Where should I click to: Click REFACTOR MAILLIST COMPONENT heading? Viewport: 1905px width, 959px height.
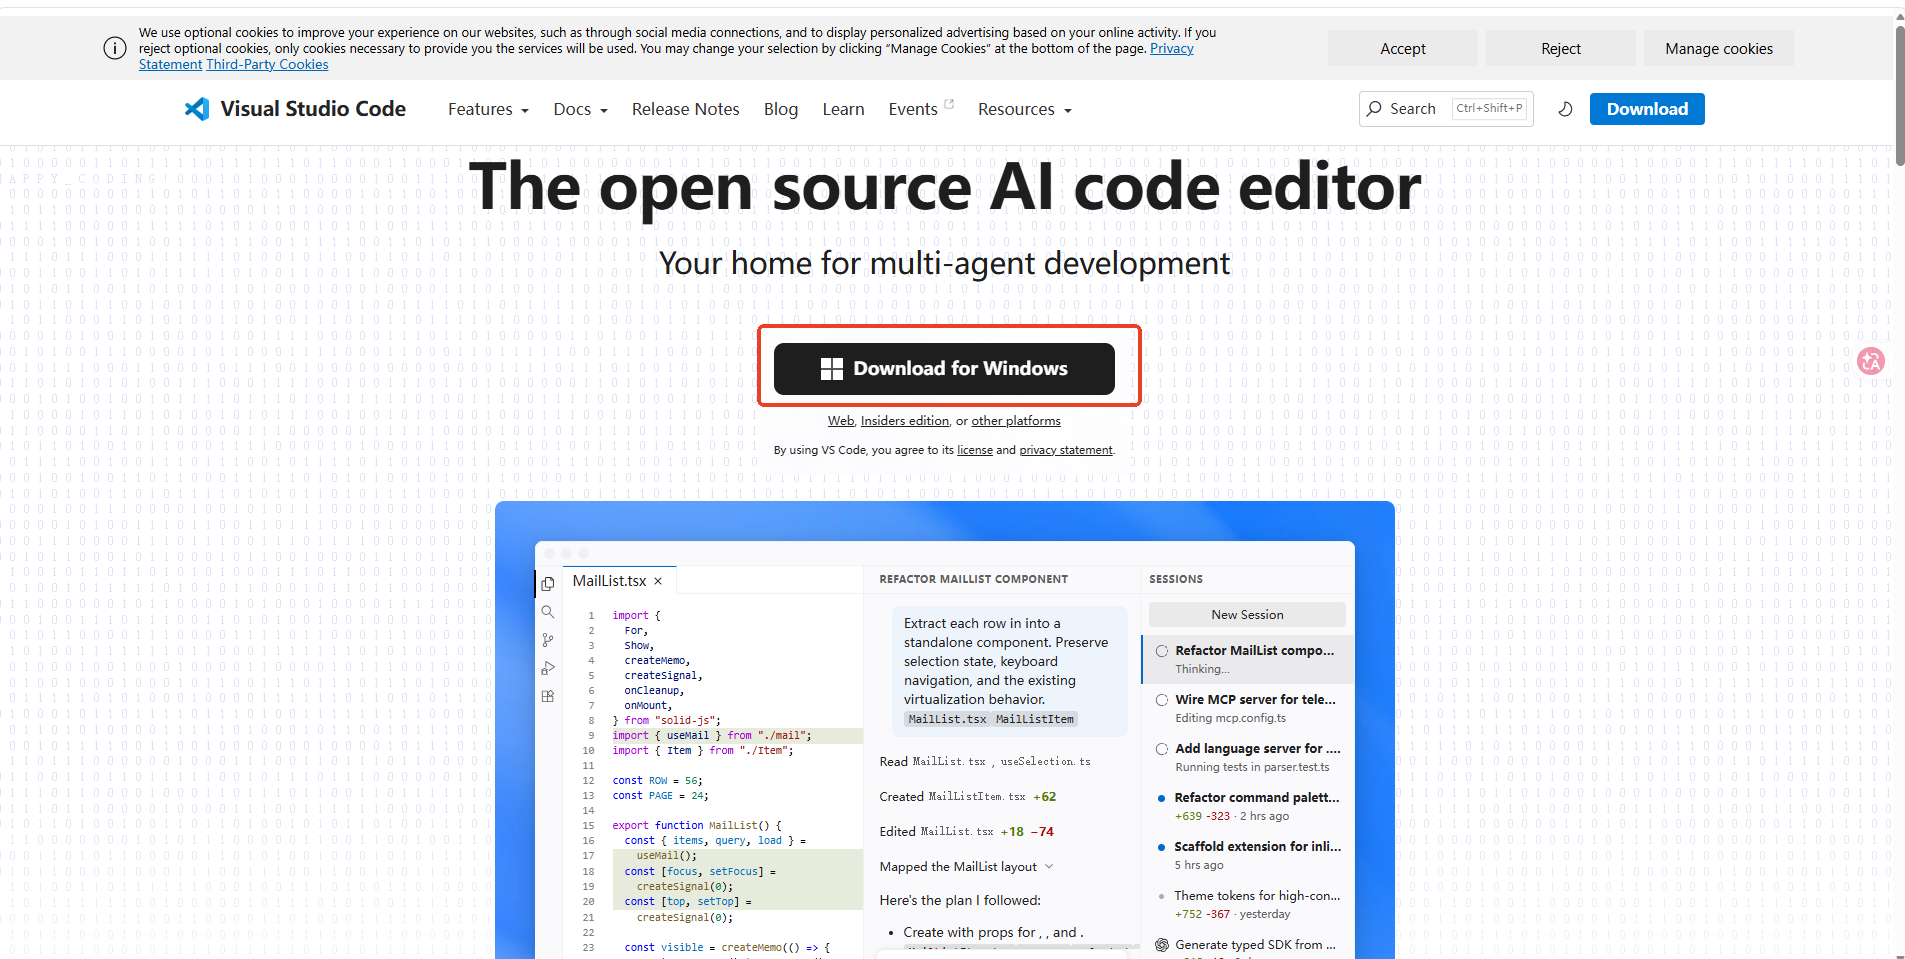tap(973, 579)
